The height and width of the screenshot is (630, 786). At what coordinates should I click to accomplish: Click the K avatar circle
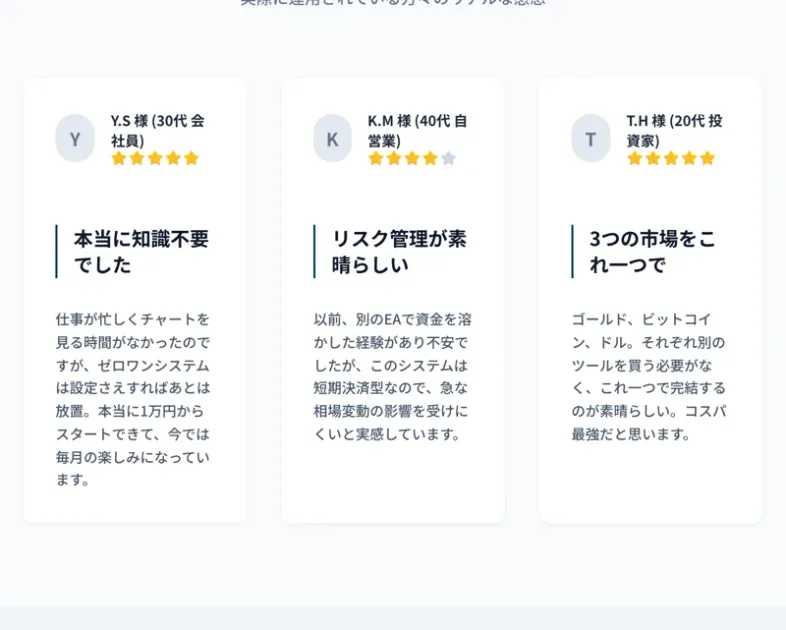coord(332,138)
